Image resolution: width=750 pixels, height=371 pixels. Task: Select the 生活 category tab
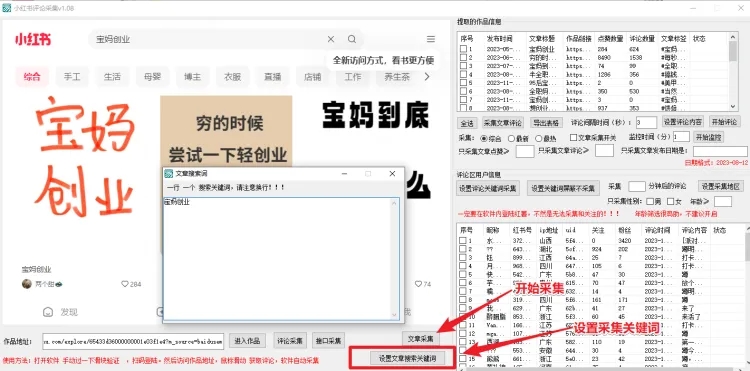pyautogui.click(x=112, y=76)
